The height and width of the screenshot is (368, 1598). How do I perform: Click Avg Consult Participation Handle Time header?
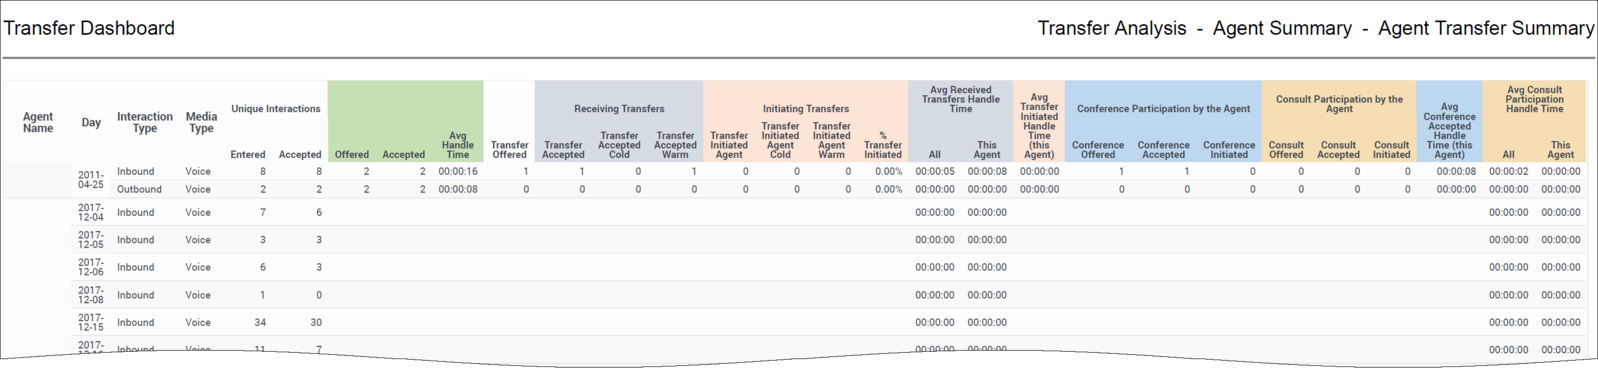(1535, 99)
